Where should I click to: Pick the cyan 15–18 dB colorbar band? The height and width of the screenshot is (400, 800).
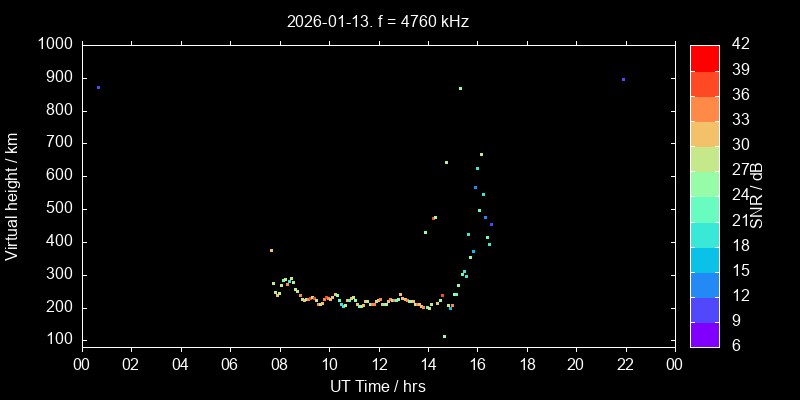coord(704,259)
